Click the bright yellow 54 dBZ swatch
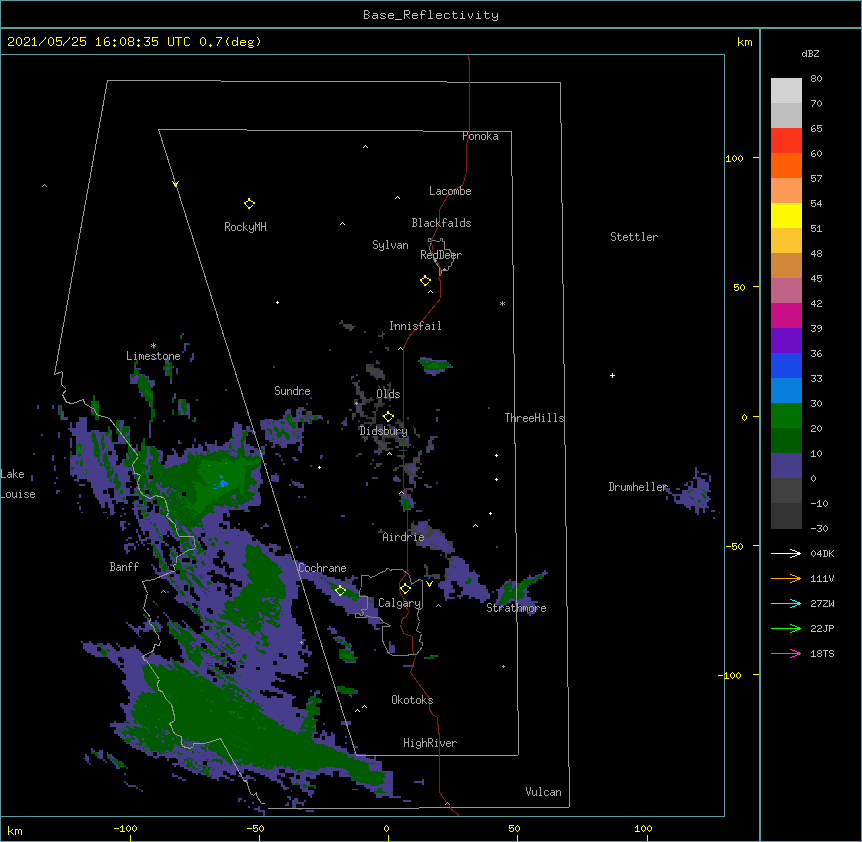Screen dimensions: 862x842 click(786, 215)
